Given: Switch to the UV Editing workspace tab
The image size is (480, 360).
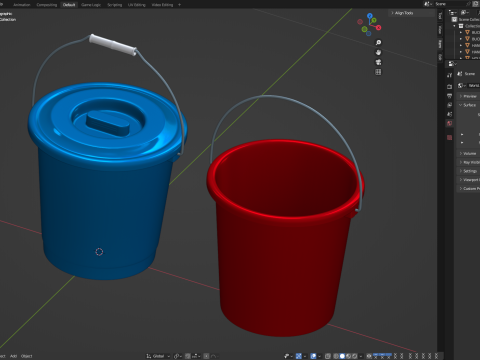Looking at the screenshot, I should [x=137, y=5].
